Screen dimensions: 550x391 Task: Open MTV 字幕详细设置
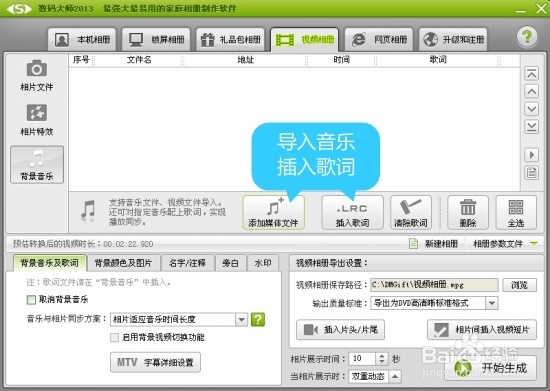155,362
